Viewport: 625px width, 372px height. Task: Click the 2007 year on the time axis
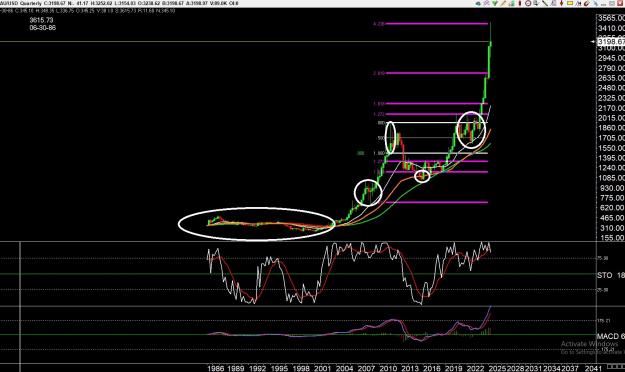click(366, 368)
